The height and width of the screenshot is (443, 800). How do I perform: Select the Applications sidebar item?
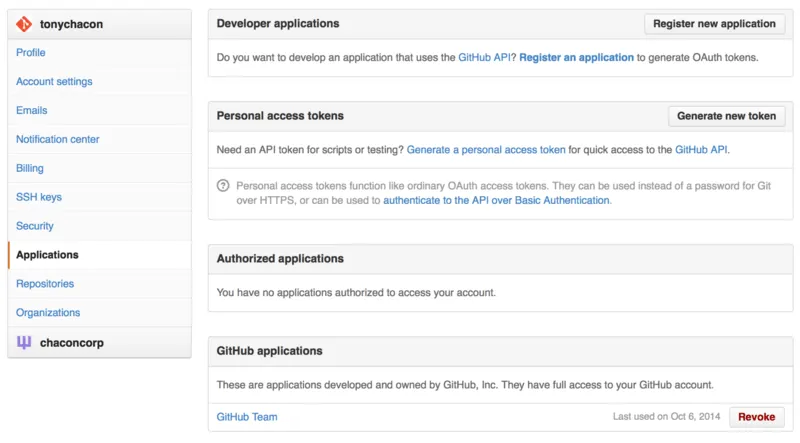[99, 255]
